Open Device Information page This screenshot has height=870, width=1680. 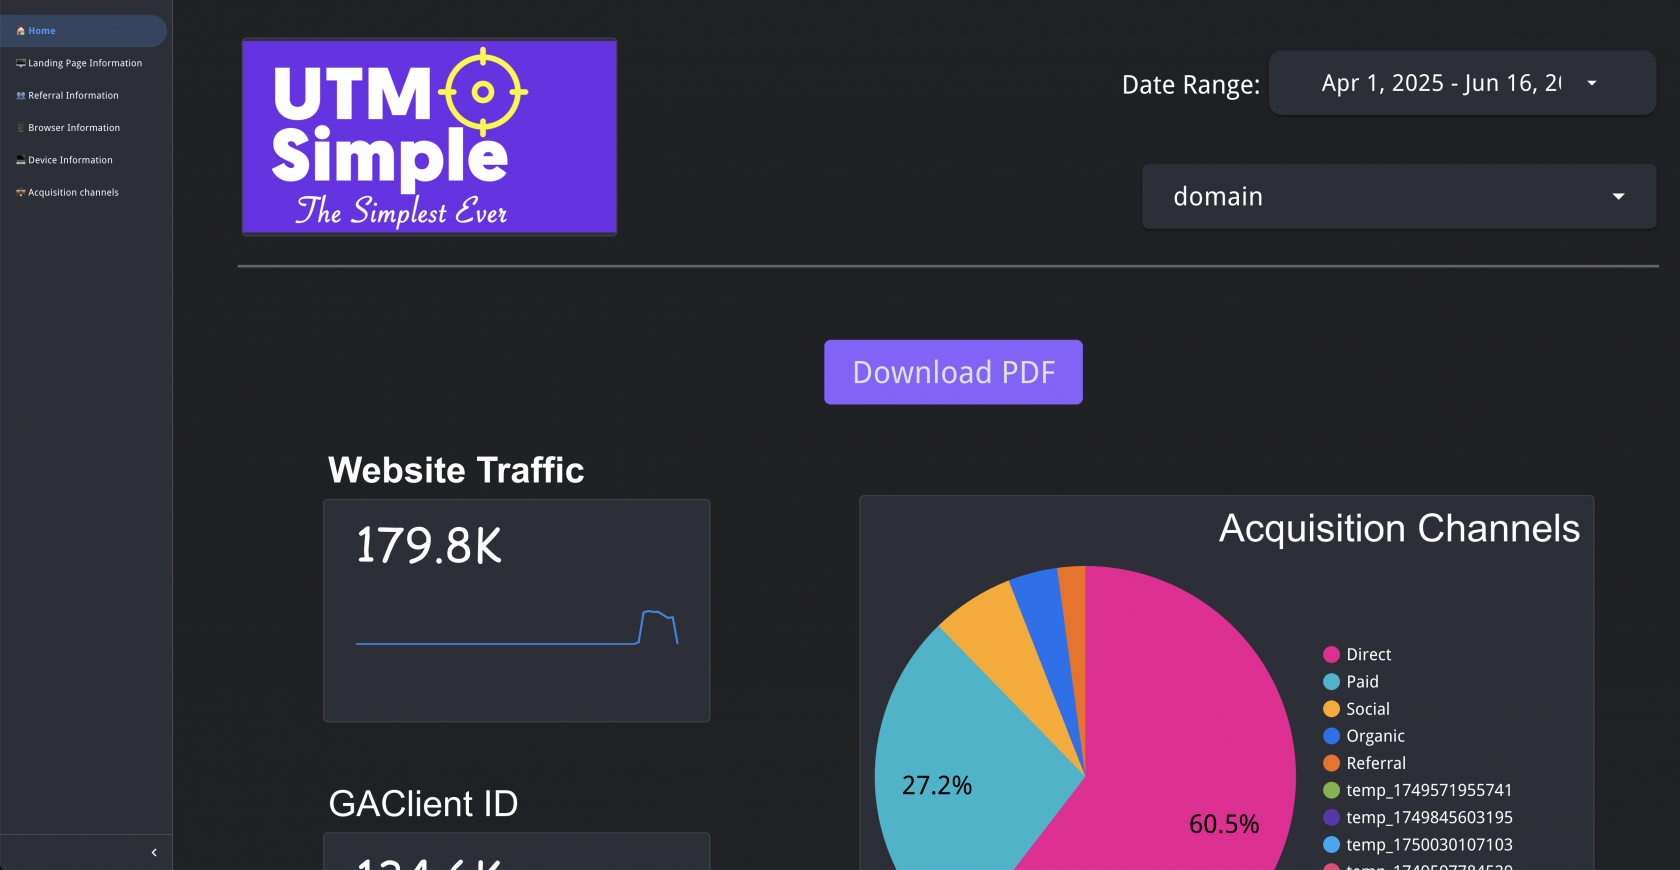84,160
